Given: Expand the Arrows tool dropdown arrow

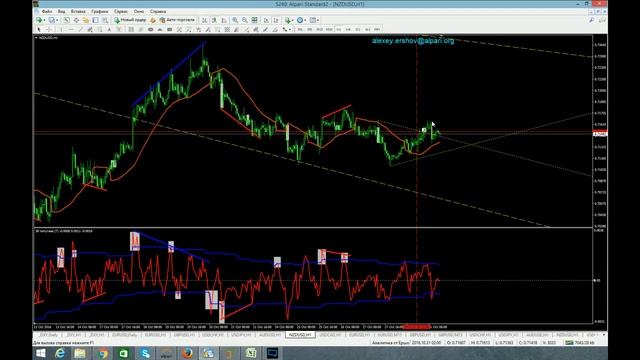Looking at the screenshot, I should pos(290,29).
